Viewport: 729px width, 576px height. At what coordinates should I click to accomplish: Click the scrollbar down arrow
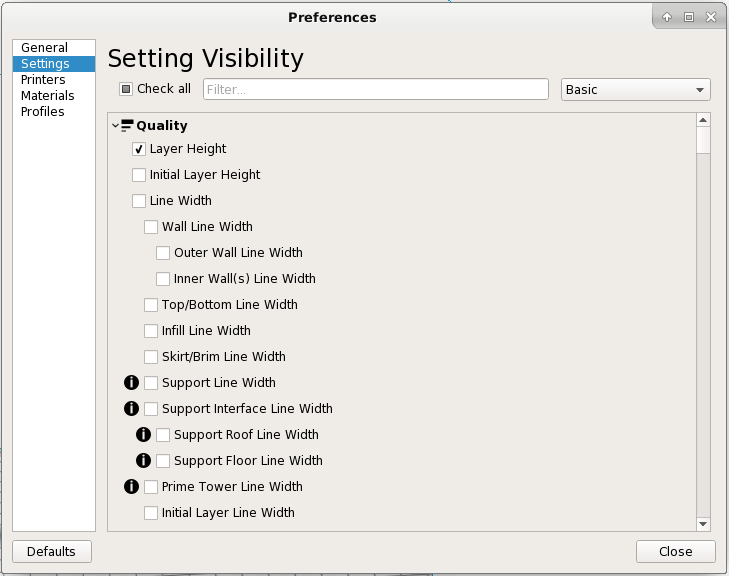(703, 524)
